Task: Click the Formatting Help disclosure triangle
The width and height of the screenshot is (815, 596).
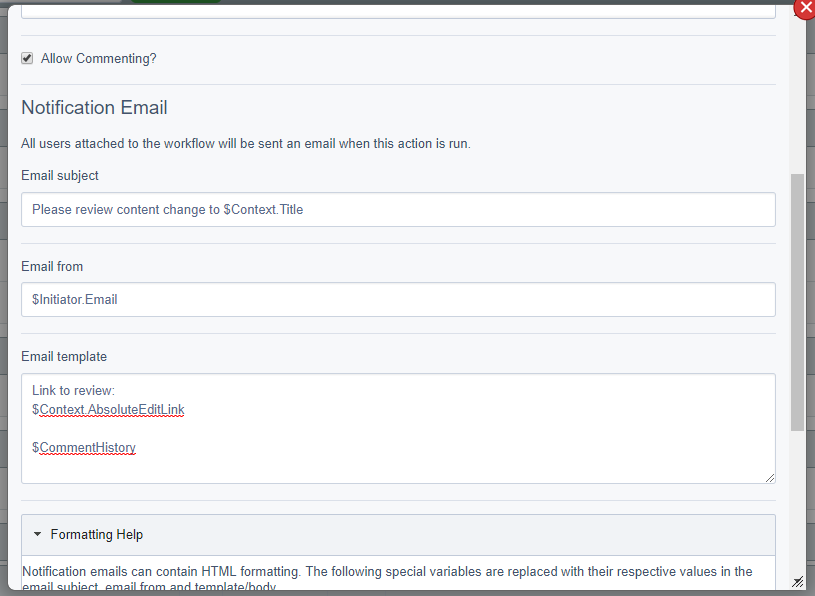Action: click(39, 535)
